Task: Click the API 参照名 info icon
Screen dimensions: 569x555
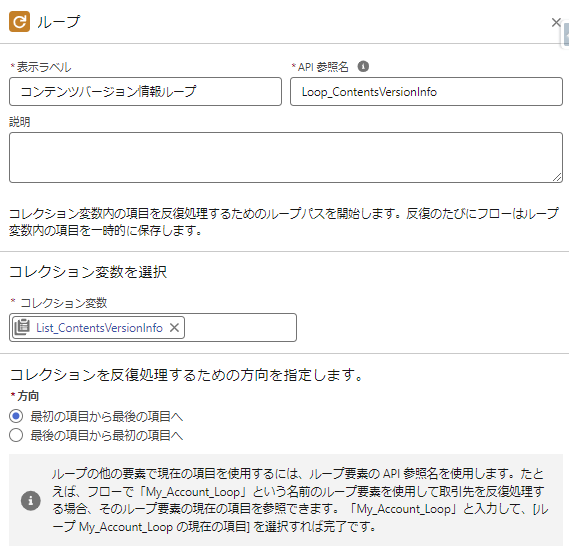Action: (363, 66)
